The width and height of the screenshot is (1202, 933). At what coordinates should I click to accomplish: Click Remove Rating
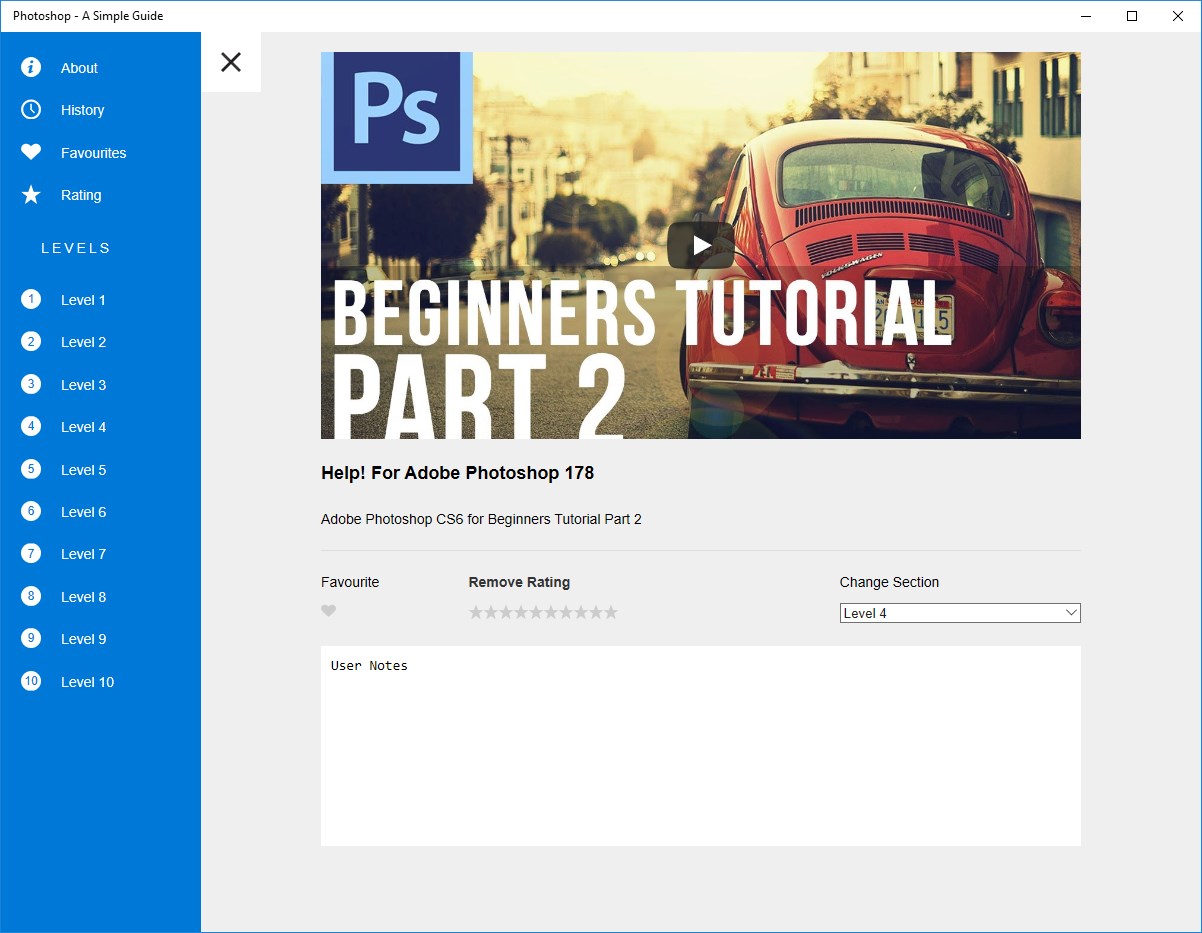pyautogui.click(x=519, y=582)
